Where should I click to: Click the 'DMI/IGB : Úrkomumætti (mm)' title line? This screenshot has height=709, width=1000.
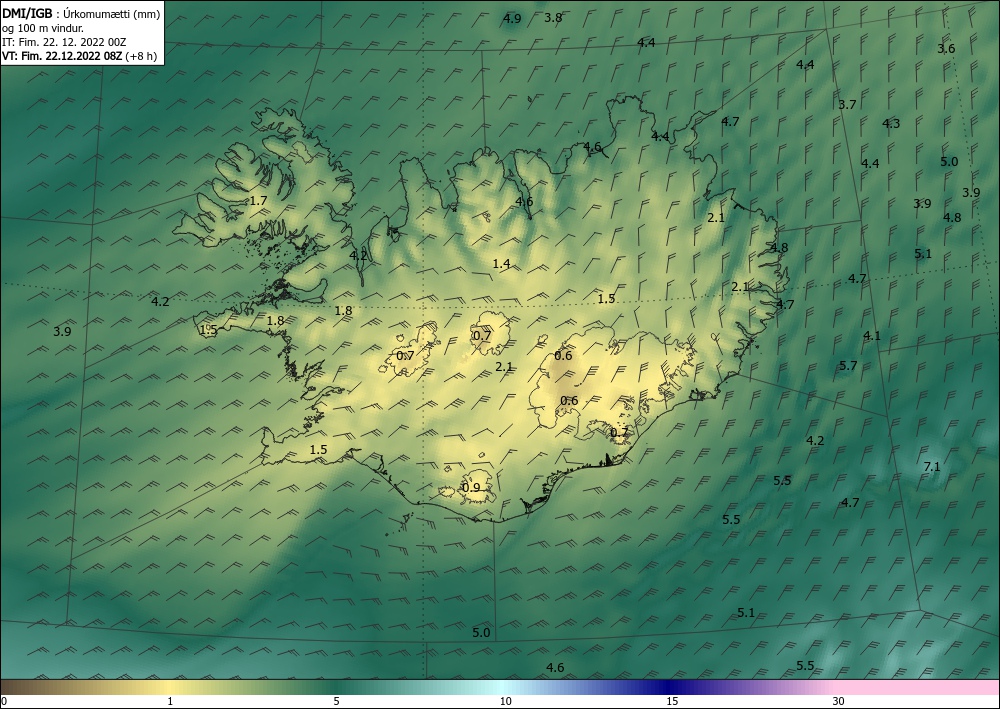(x=81, y=14)
